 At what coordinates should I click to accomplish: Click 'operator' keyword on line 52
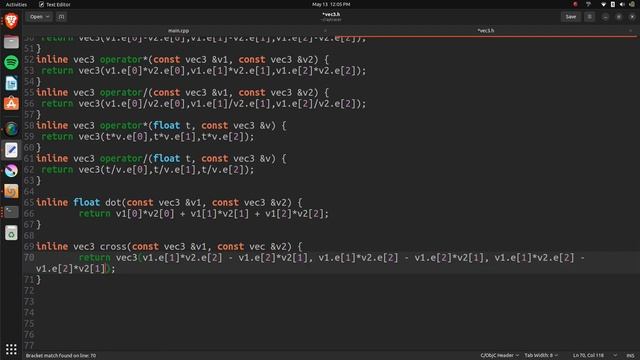pyautogui.click(x=121, y=60)
